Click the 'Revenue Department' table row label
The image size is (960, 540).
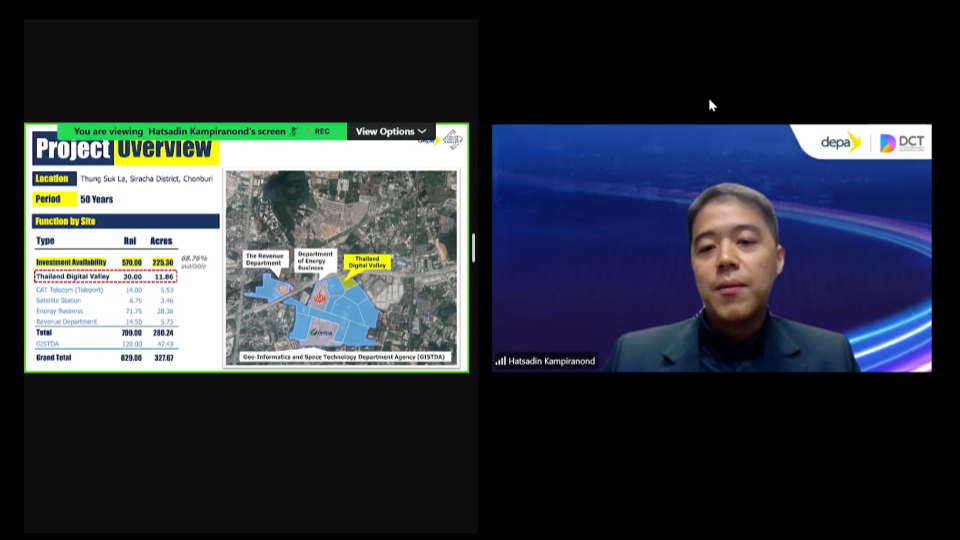pos(66,321)
